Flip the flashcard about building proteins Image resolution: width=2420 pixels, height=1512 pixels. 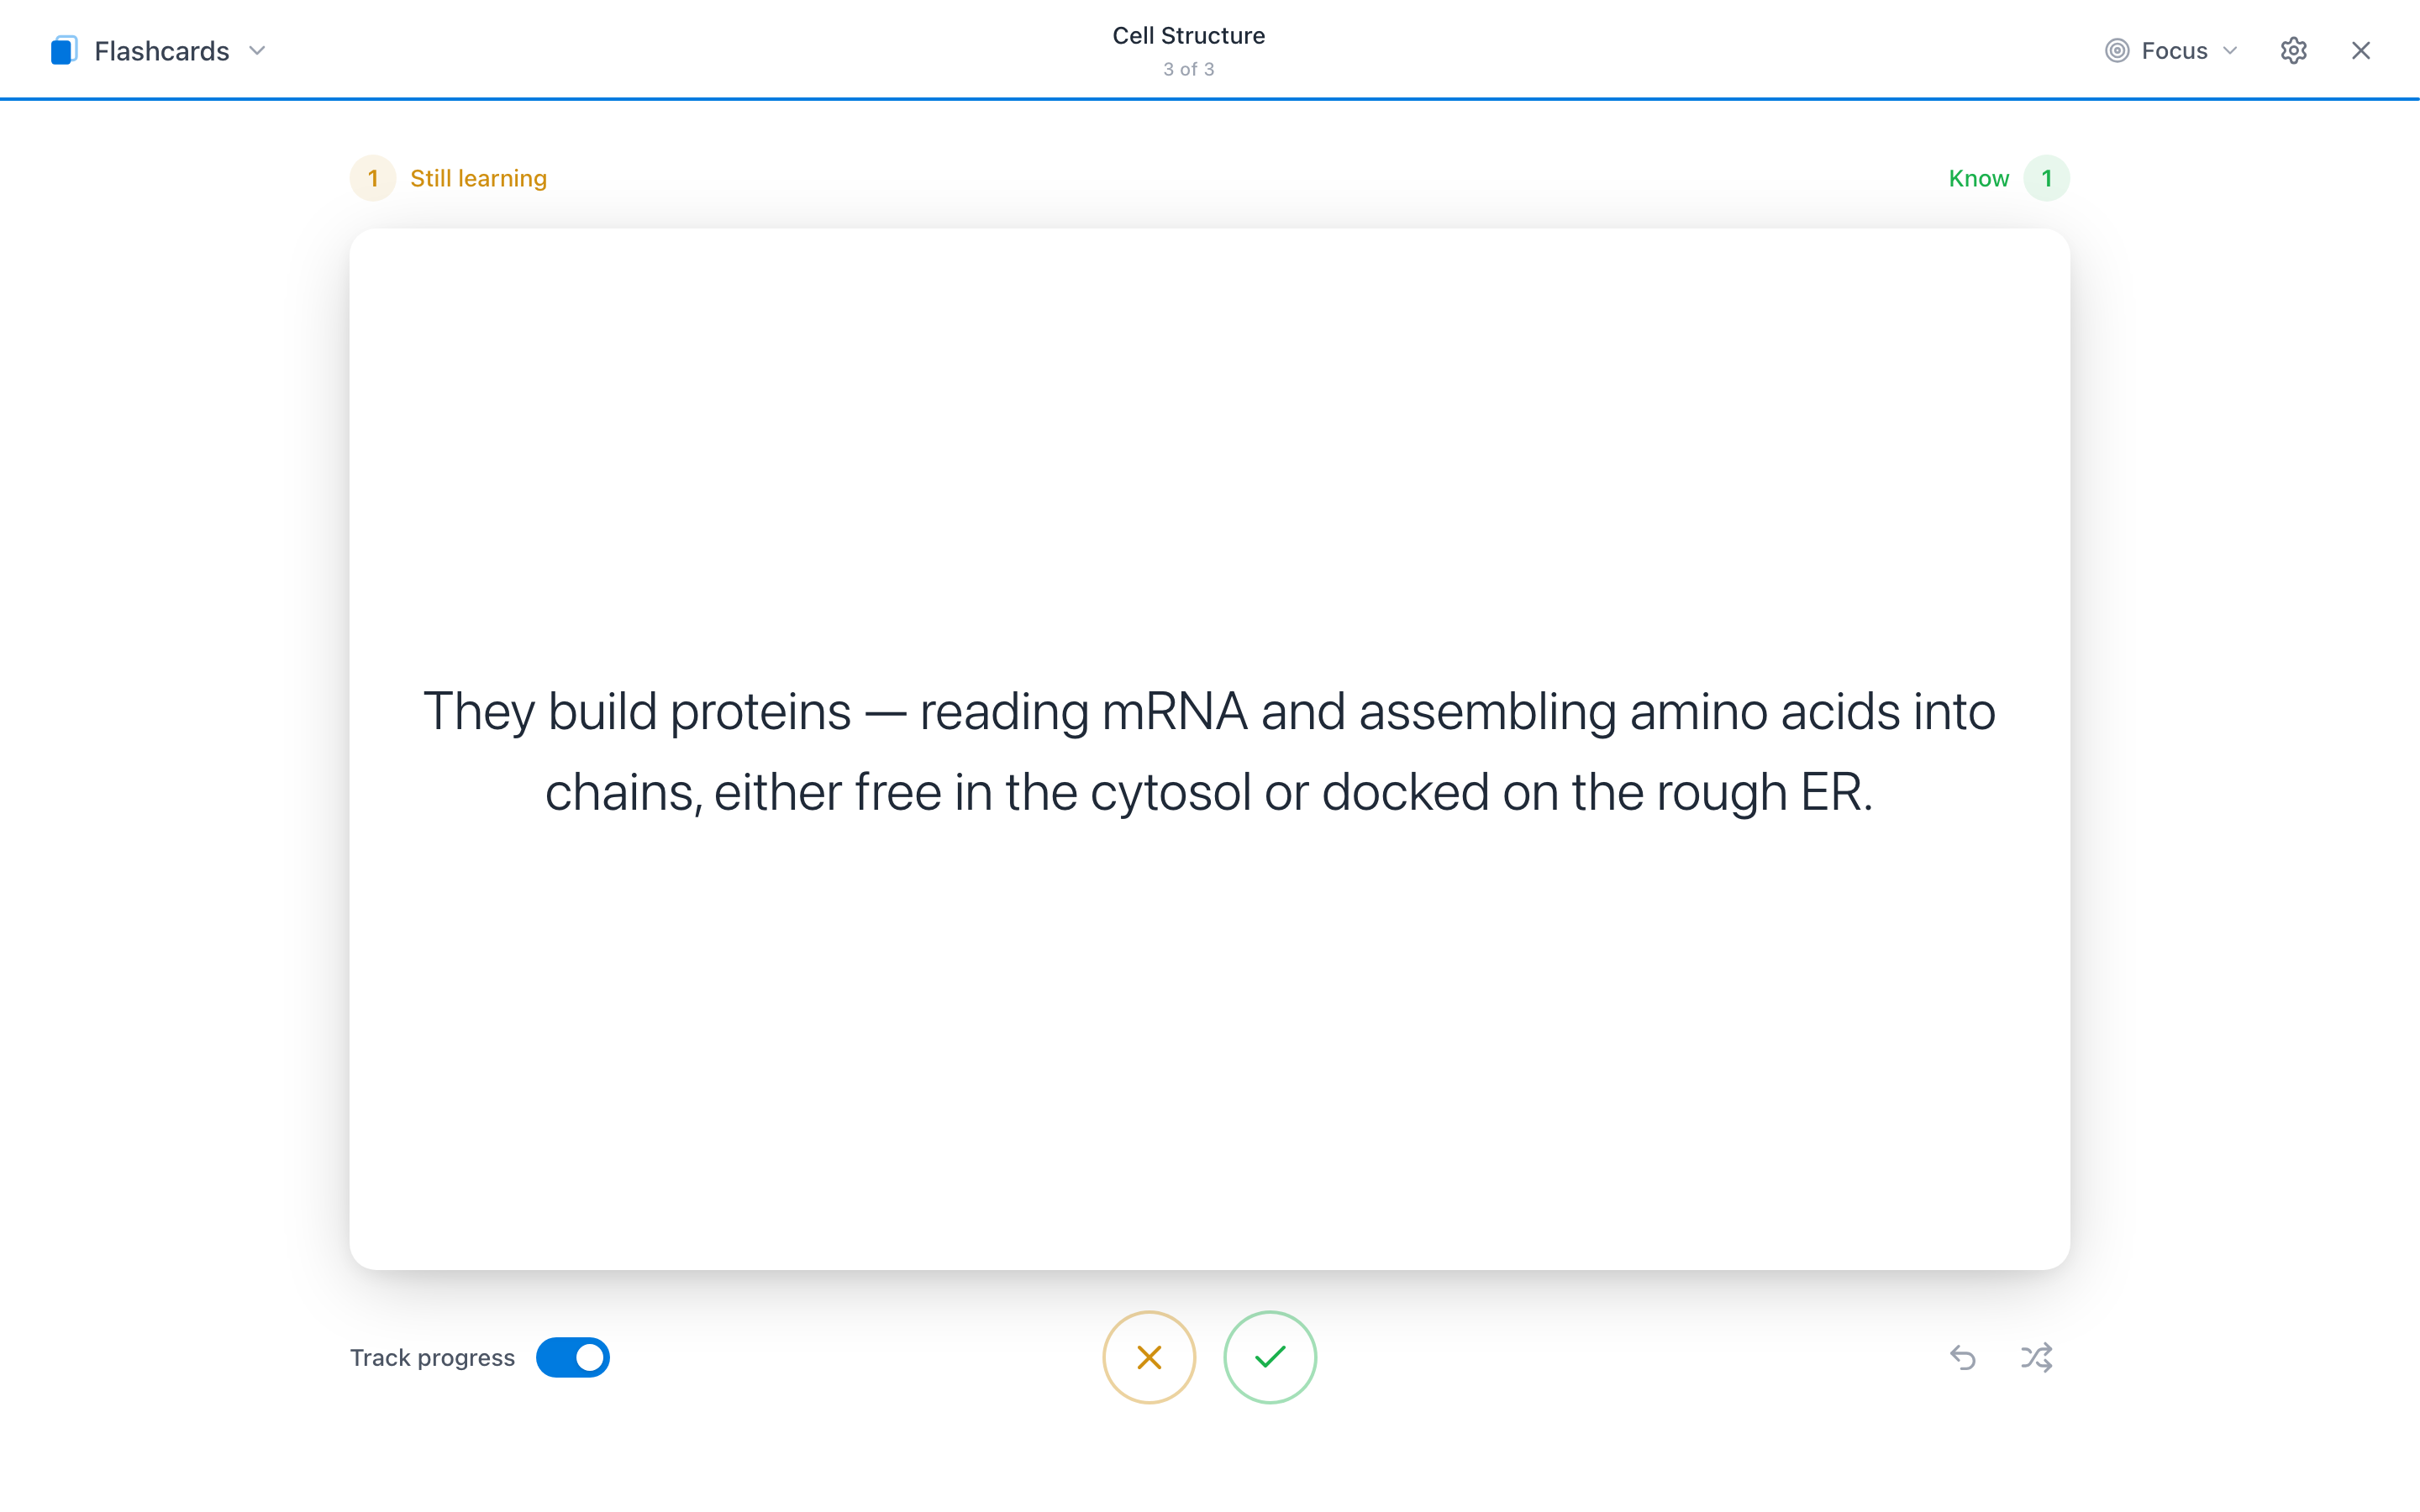1209,749
